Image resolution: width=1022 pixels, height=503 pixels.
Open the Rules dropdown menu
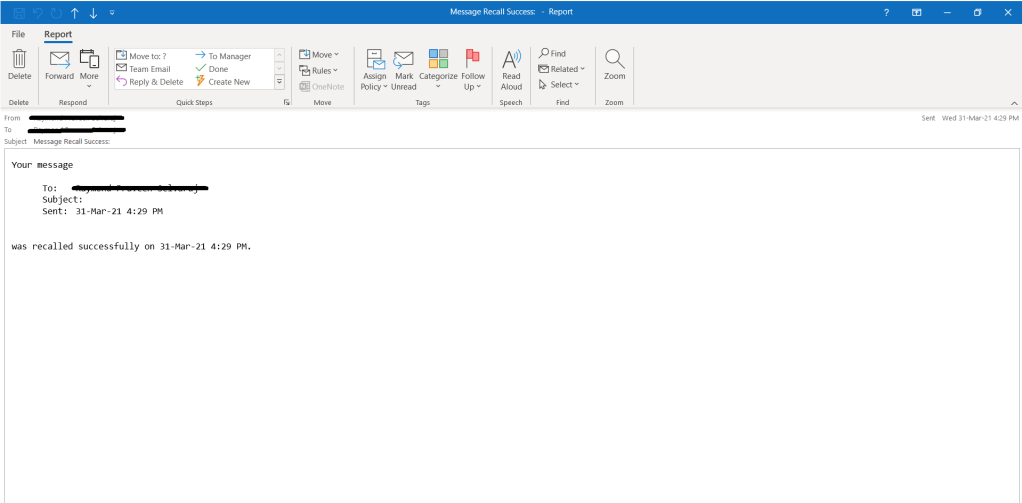320,70
